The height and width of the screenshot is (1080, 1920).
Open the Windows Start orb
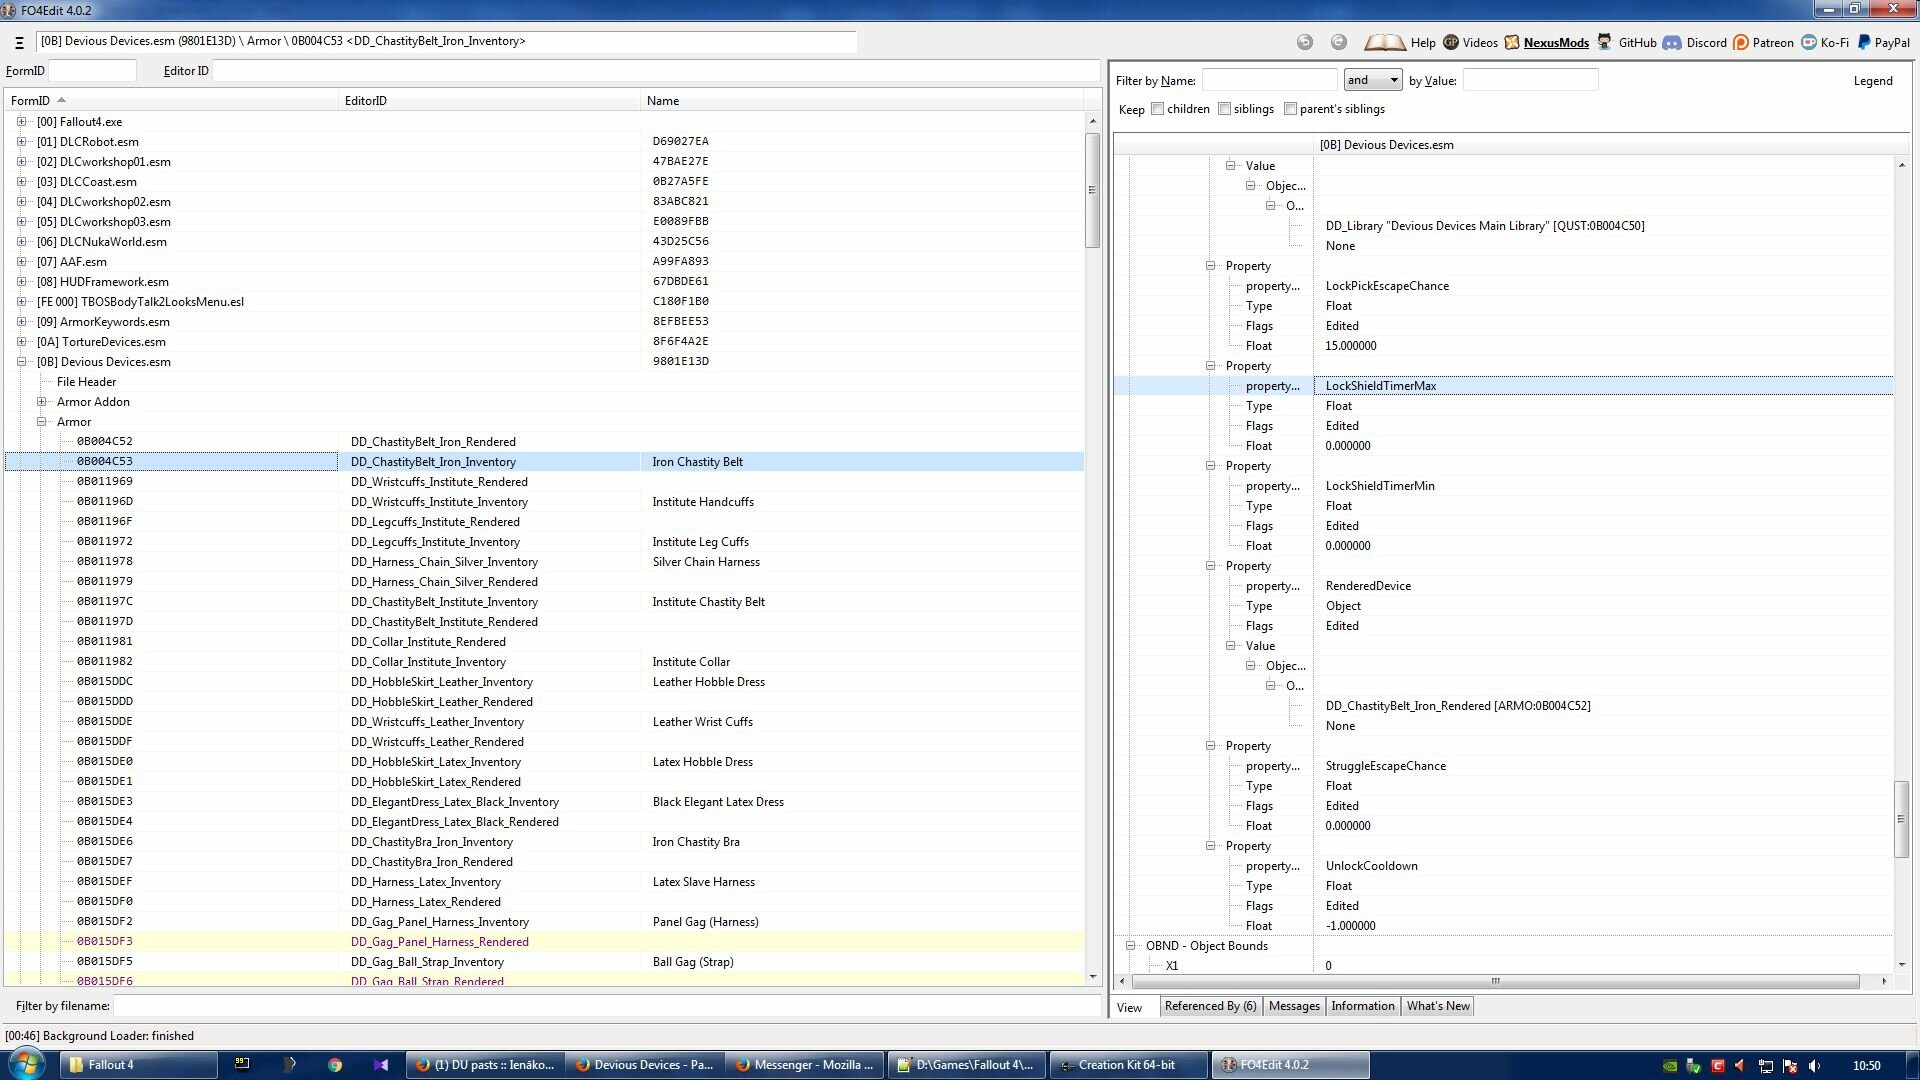pos(27,1064)
